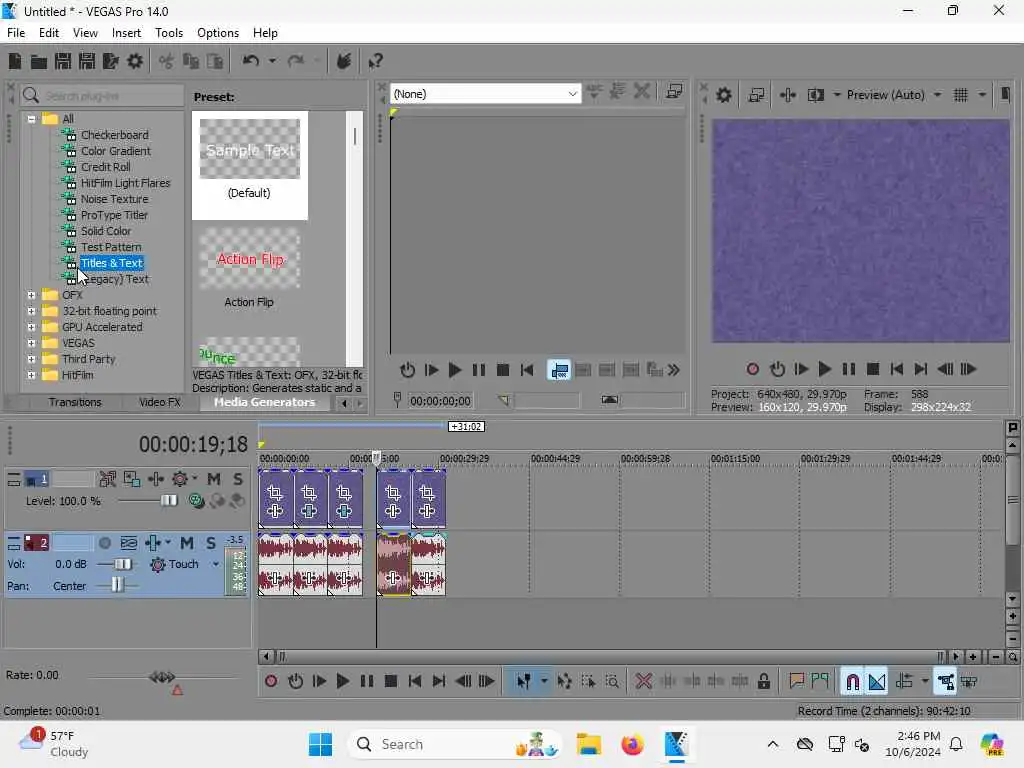1024x768 pixels.
Task: Select the Test Pattern generator
Action: click(111, 248)
